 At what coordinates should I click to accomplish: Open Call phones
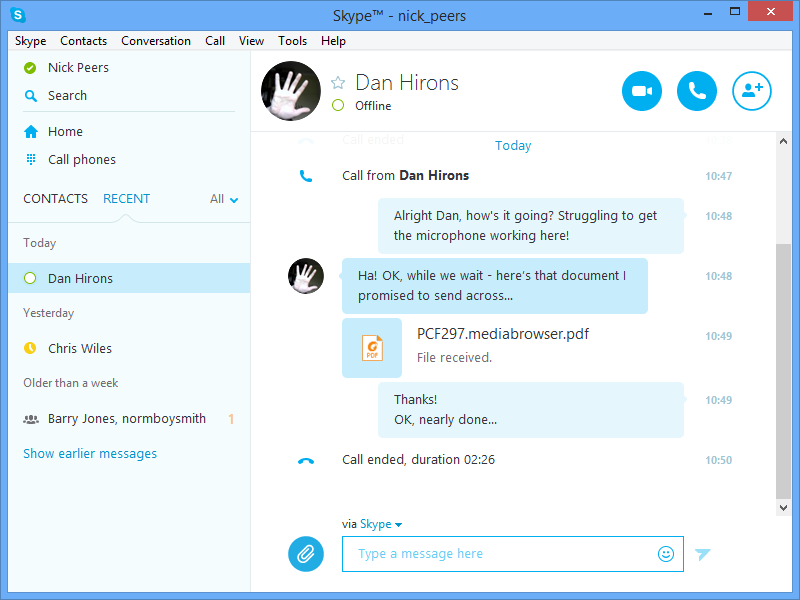click(x=81, y=159)
